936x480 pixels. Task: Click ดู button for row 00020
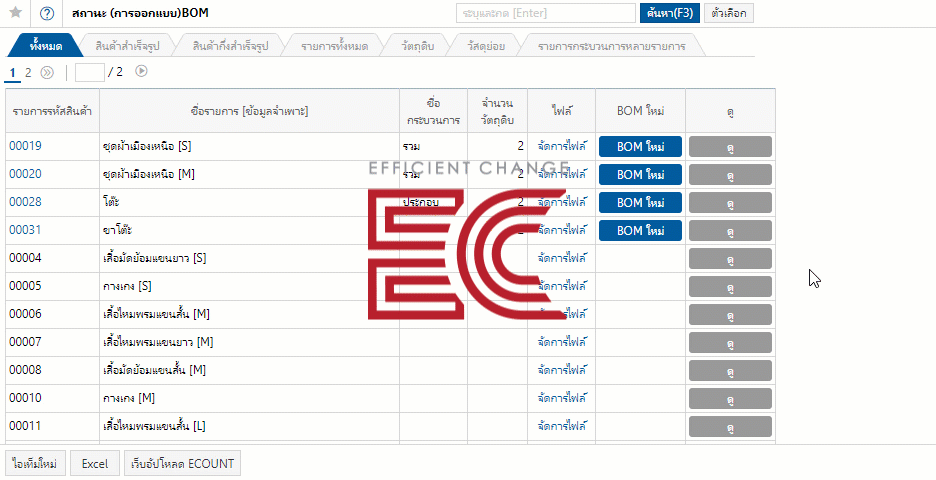[730, 175]
